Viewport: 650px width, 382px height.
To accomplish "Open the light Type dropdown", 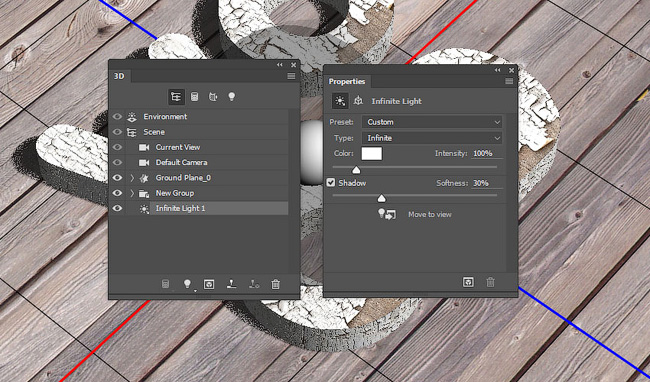I will [x=432, y=138].
